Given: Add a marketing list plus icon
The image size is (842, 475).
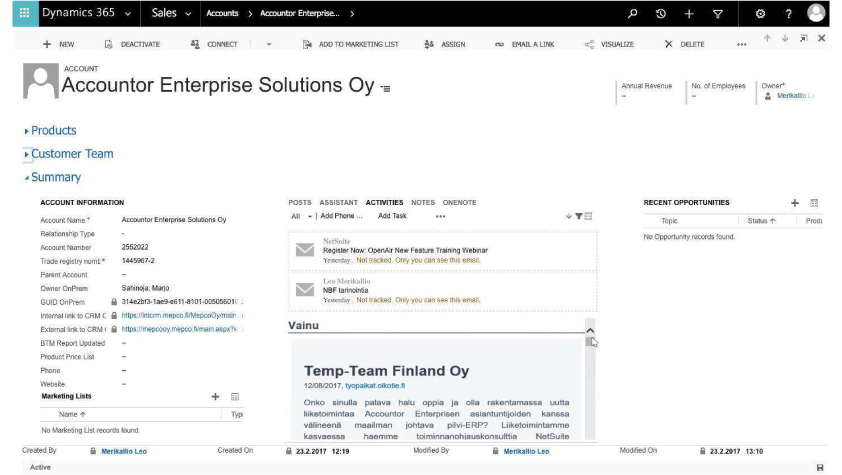Looking at the screenshot, I should tap(215, 397).
